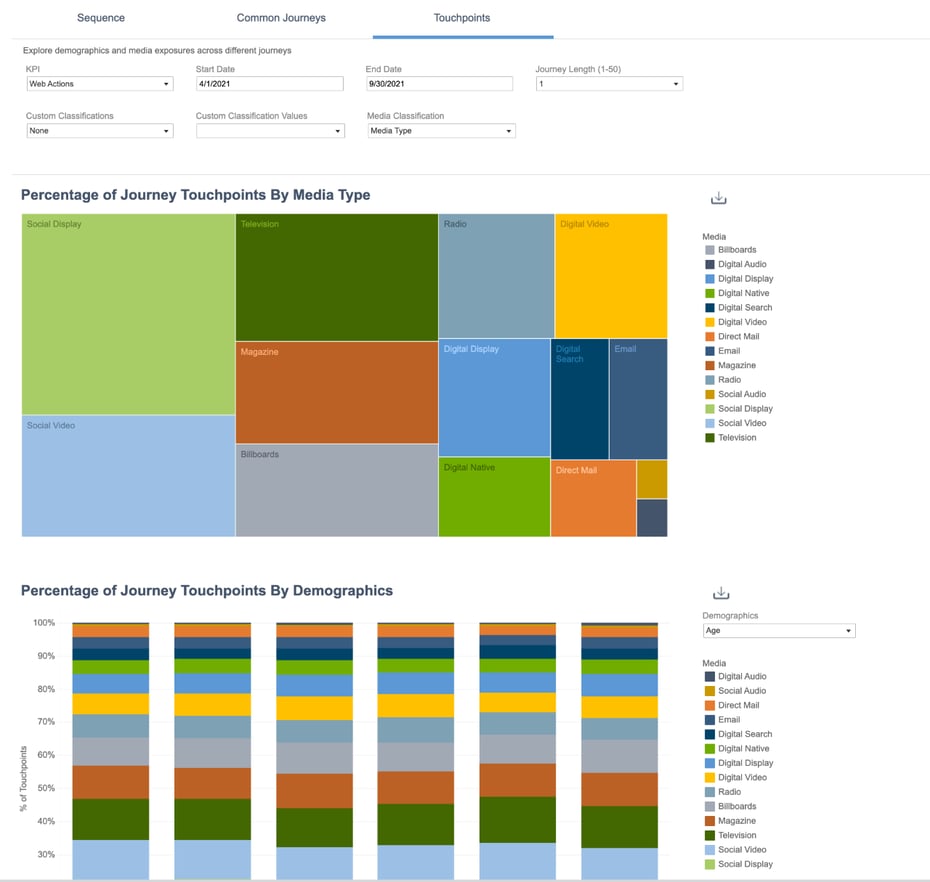Screen dimensions: 930x882
Task: Switch to the Sequence tab
Action: (101, 18)
